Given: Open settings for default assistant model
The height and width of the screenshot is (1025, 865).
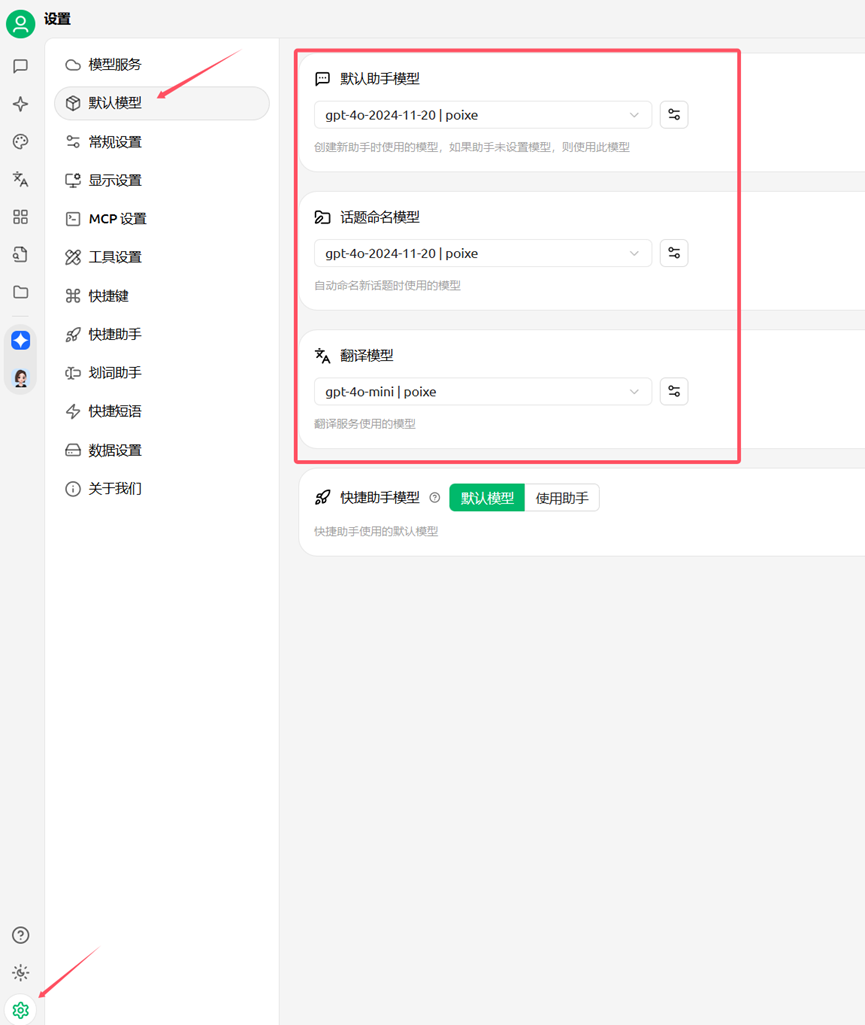Looking at the screenshot, I should coord(674,115).
